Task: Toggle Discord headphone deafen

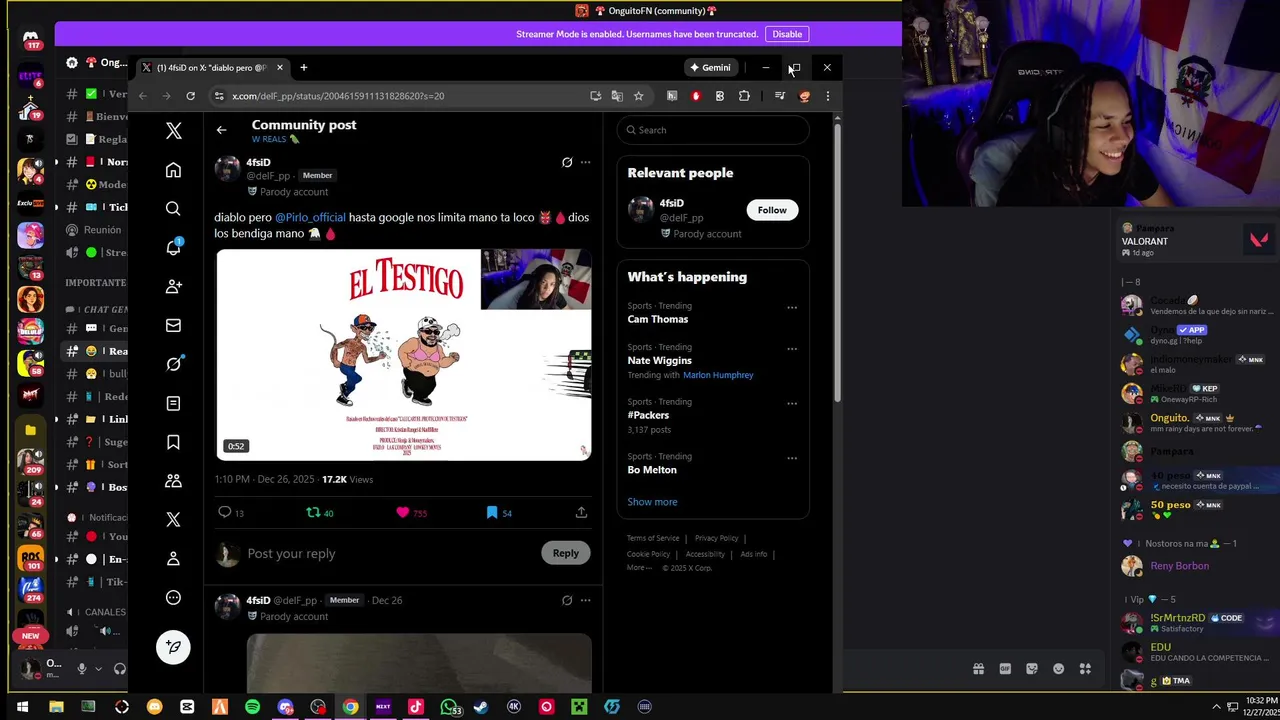Action: click(x=119, y=668)
